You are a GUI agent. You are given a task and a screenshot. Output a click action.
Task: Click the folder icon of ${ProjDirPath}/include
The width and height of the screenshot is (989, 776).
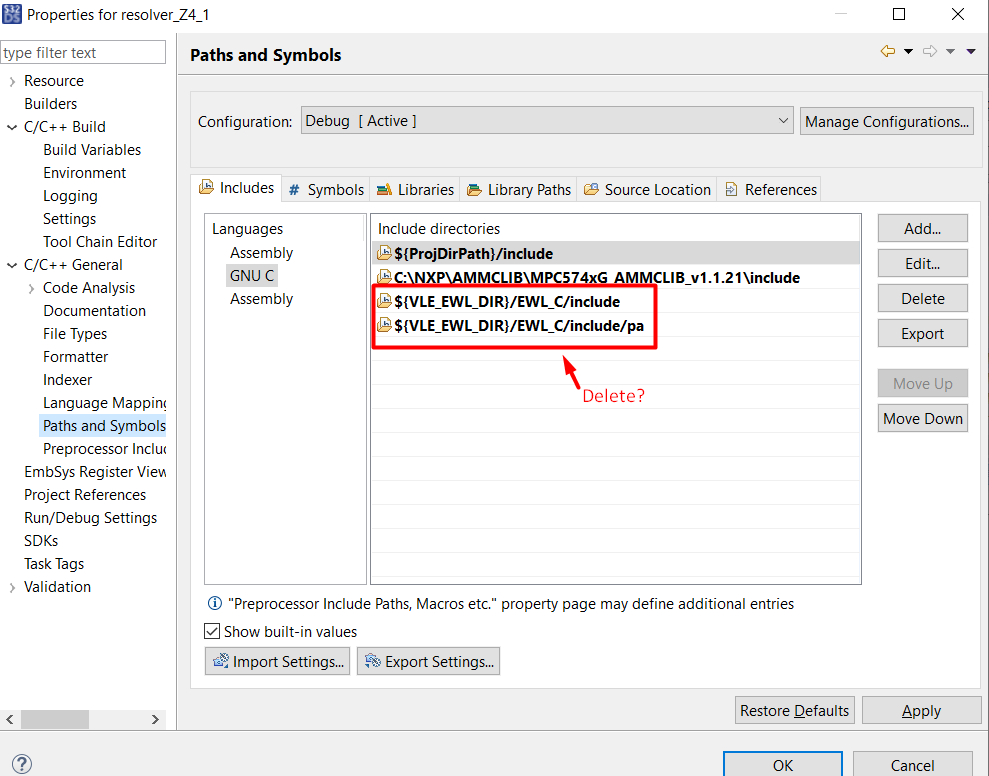pos(383,254)
